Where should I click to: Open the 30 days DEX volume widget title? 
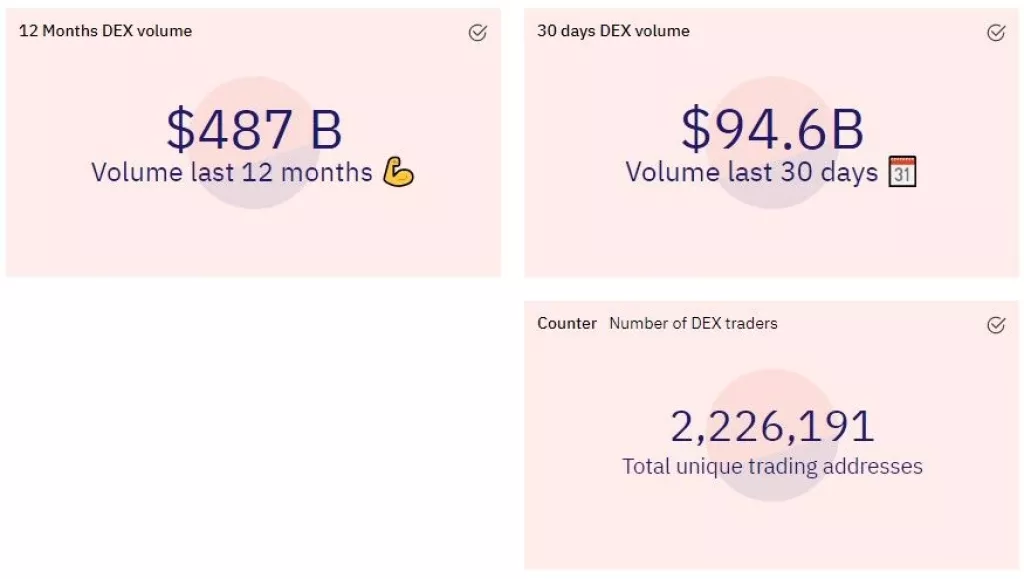(613, 31)
